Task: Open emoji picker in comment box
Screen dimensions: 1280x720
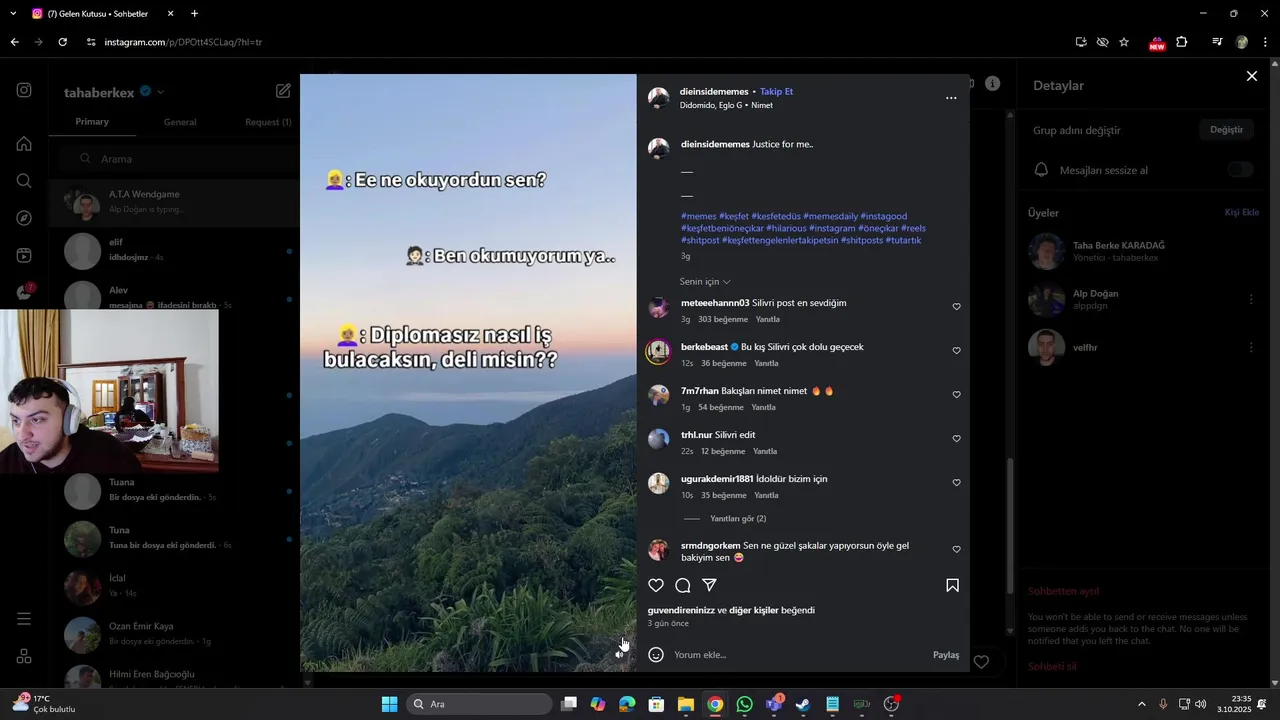Action: (656, 655)
